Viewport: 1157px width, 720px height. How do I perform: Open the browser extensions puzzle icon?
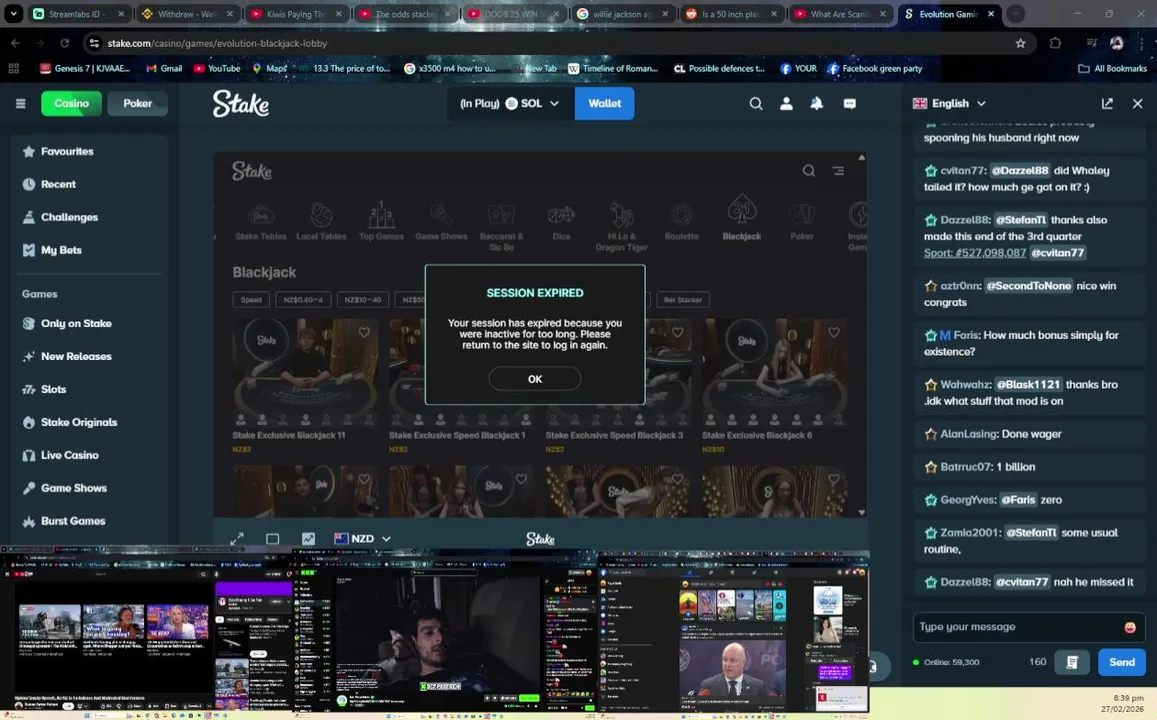[x=1055, y=44]
